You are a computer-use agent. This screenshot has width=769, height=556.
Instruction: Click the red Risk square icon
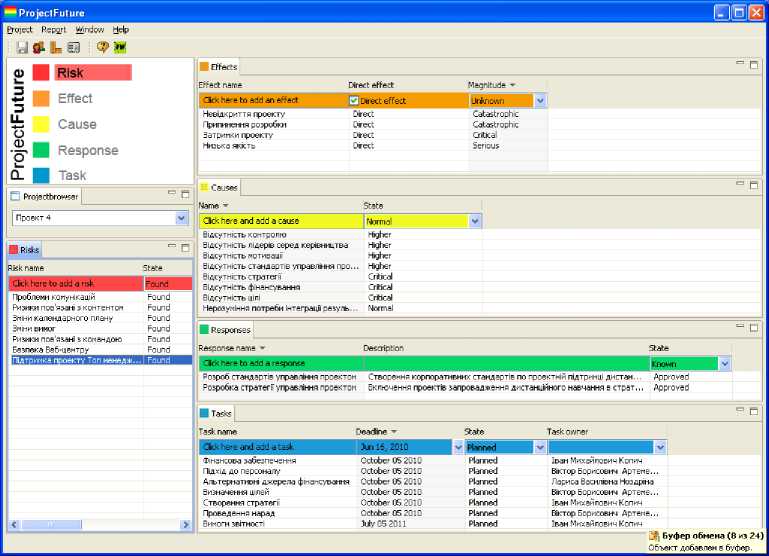click(x=41, y=72)
